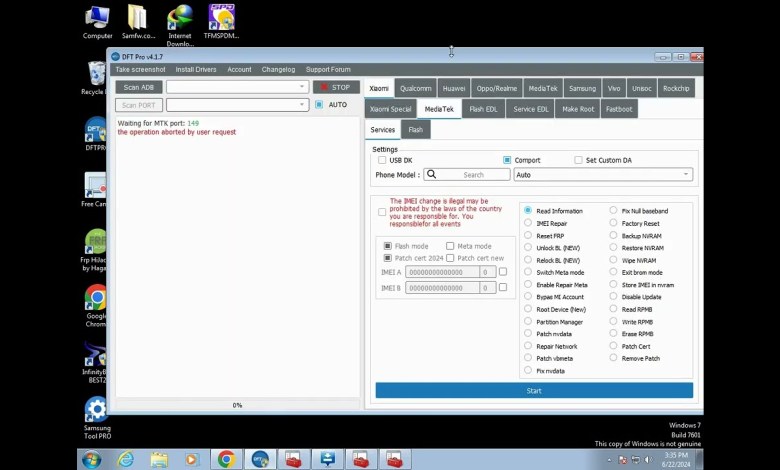Screen dimensions: 780x470
Task: Click the Windows Start button
Action: click(x=91, y=459)
